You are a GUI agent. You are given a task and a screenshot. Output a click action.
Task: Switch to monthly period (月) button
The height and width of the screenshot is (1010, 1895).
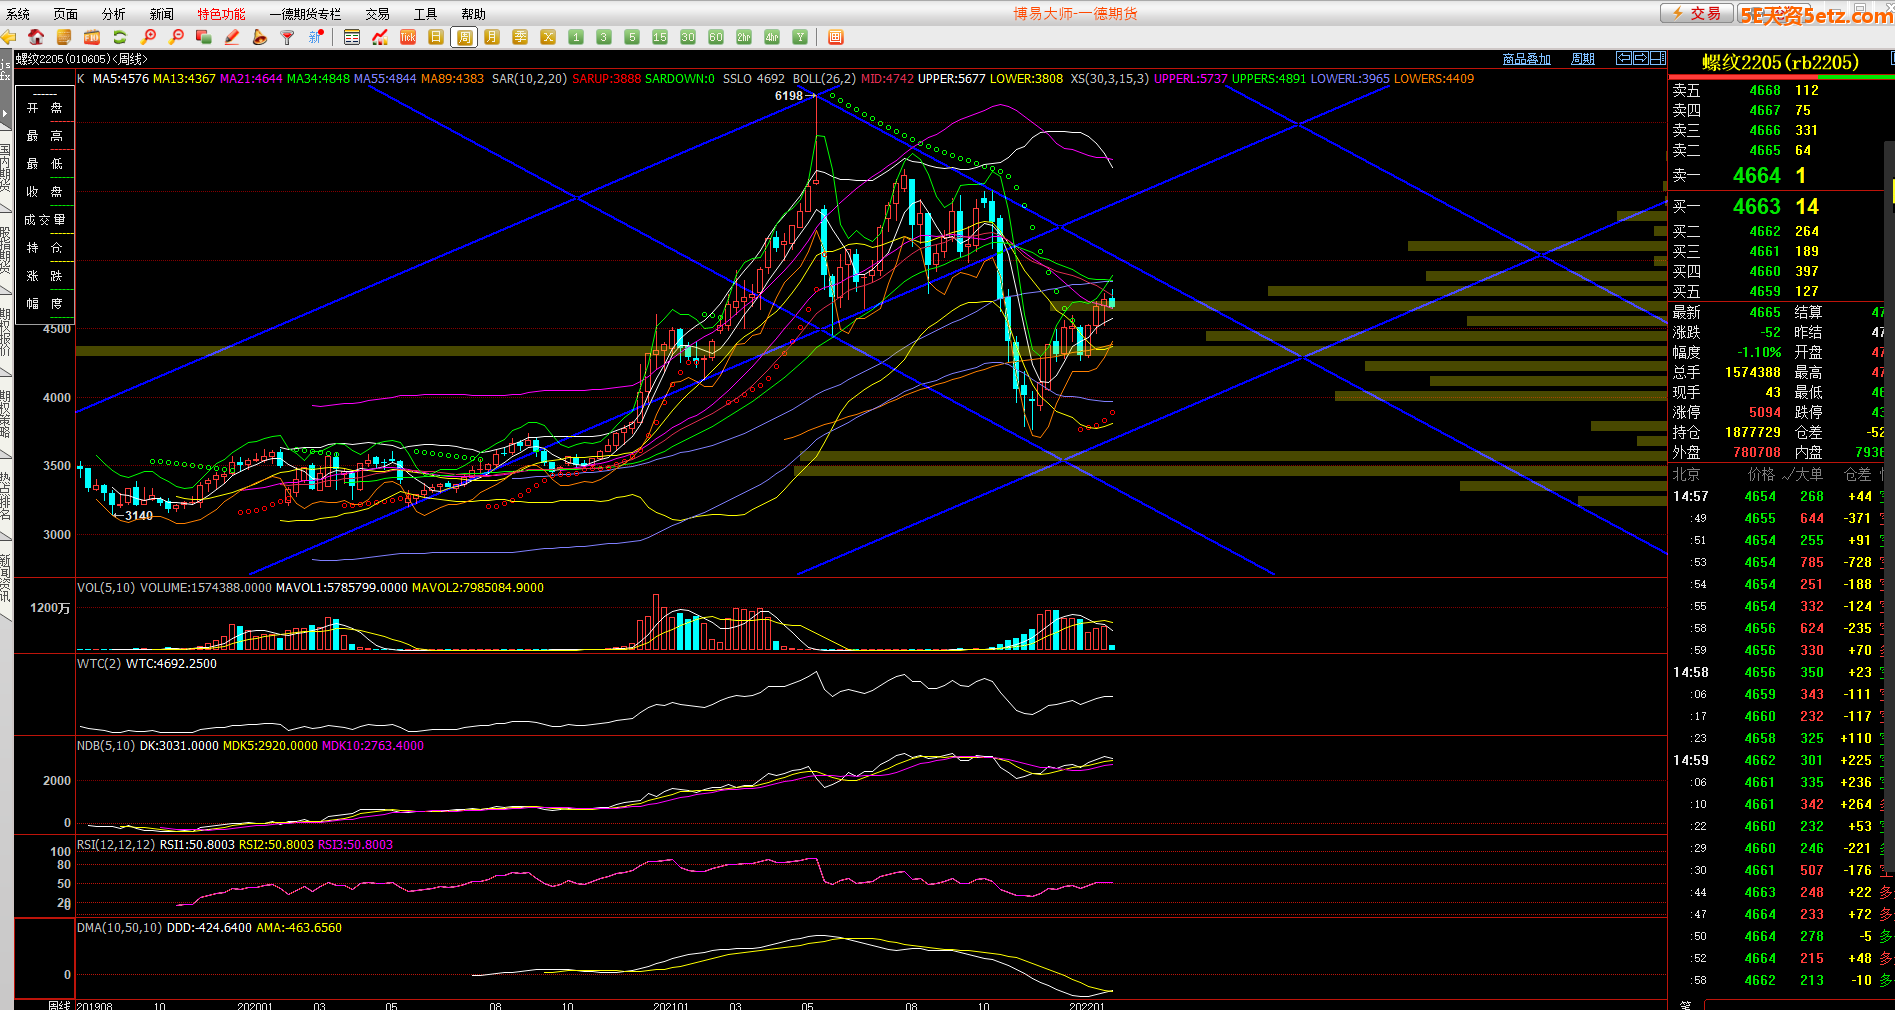tap(492, 37)
